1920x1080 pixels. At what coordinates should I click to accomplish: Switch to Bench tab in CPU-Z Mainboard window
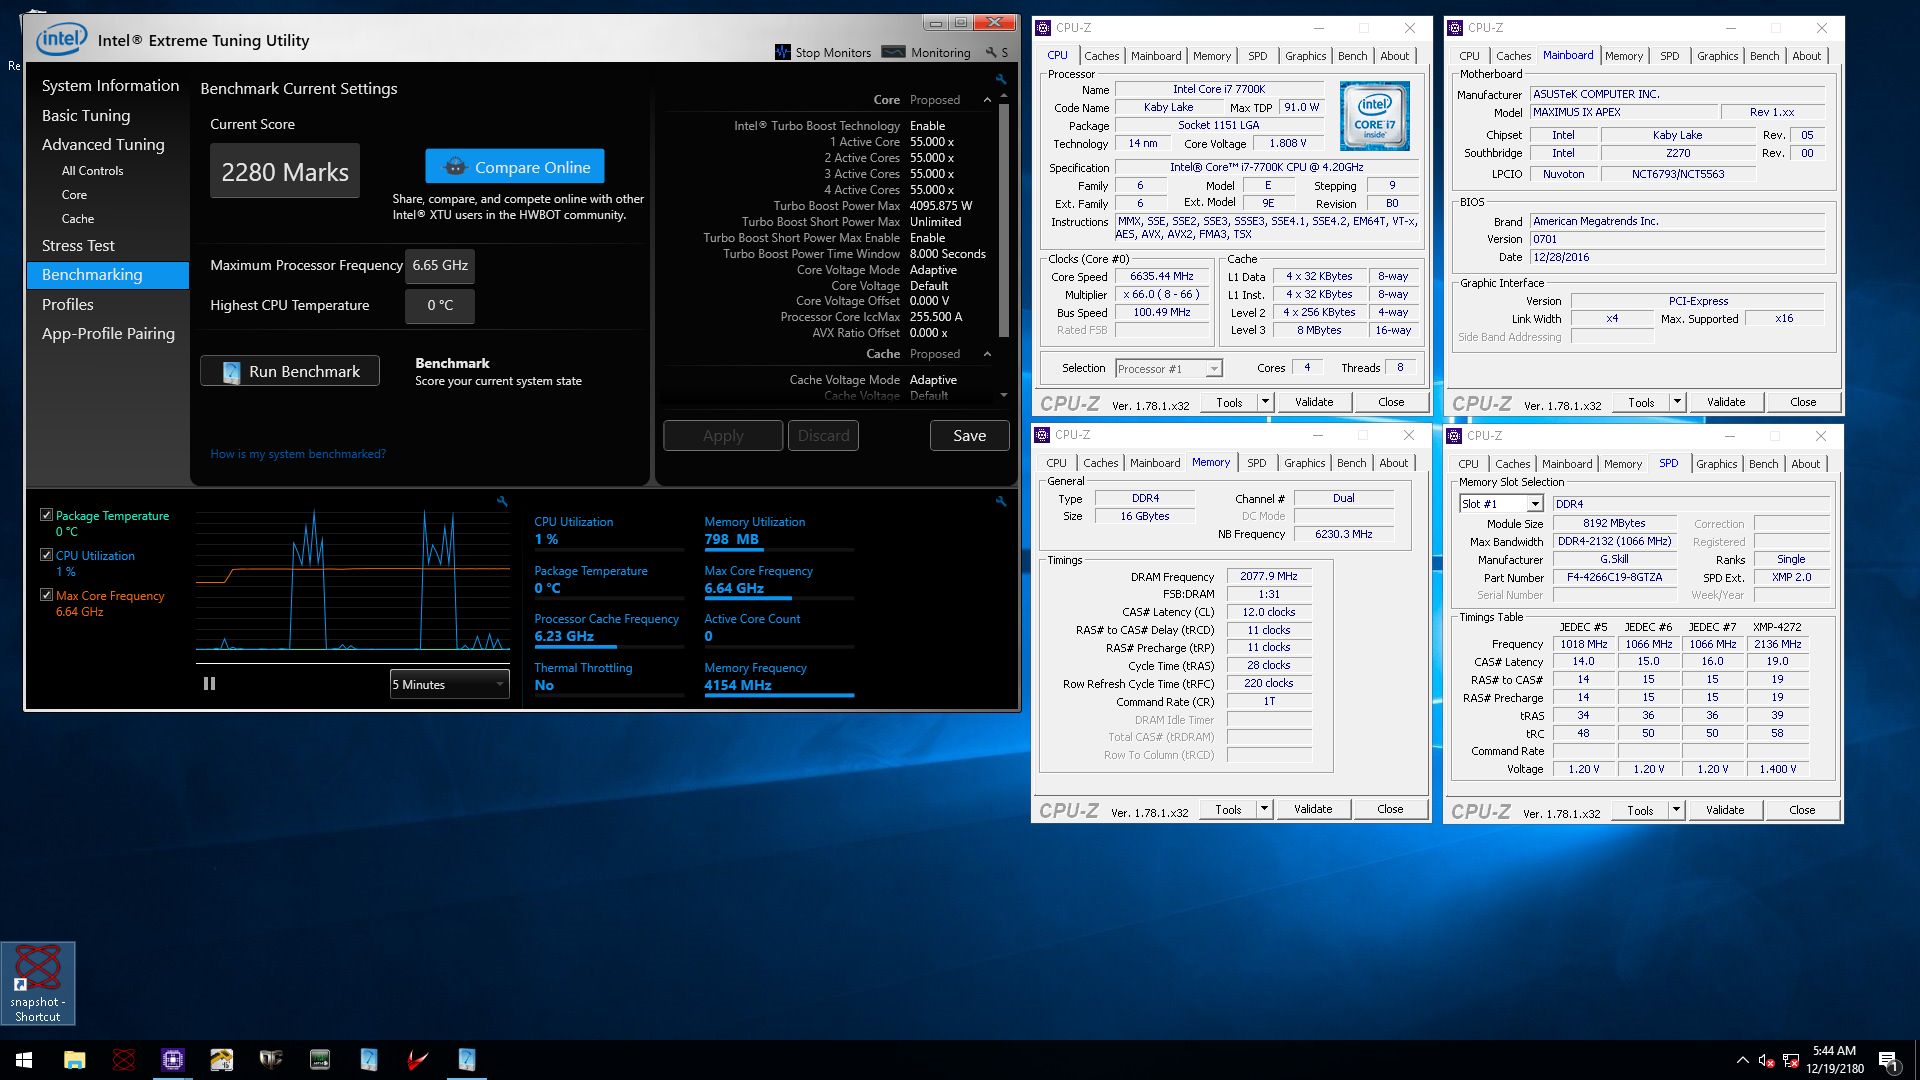click(x=1765, y=56)
